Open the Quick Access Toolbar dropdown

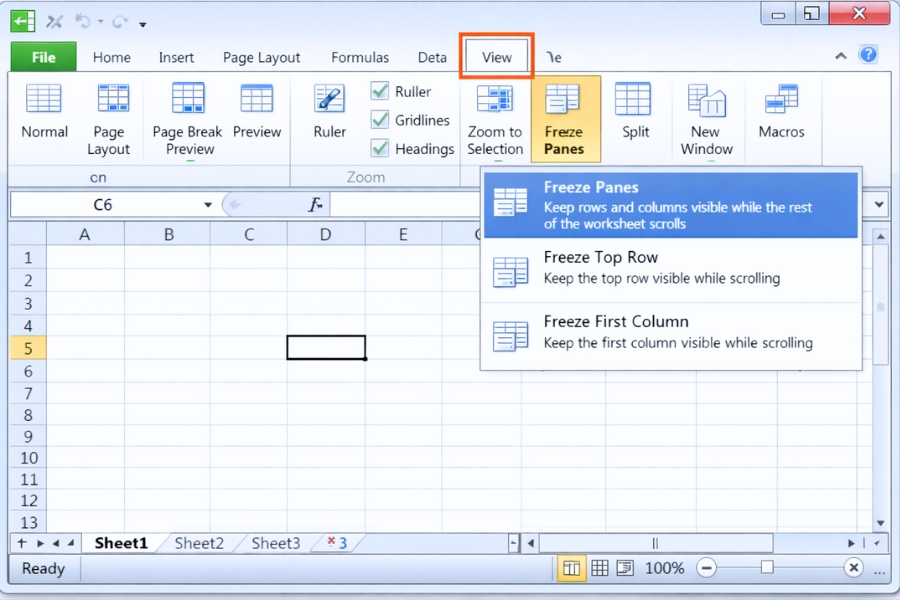[x=143, y=22]
